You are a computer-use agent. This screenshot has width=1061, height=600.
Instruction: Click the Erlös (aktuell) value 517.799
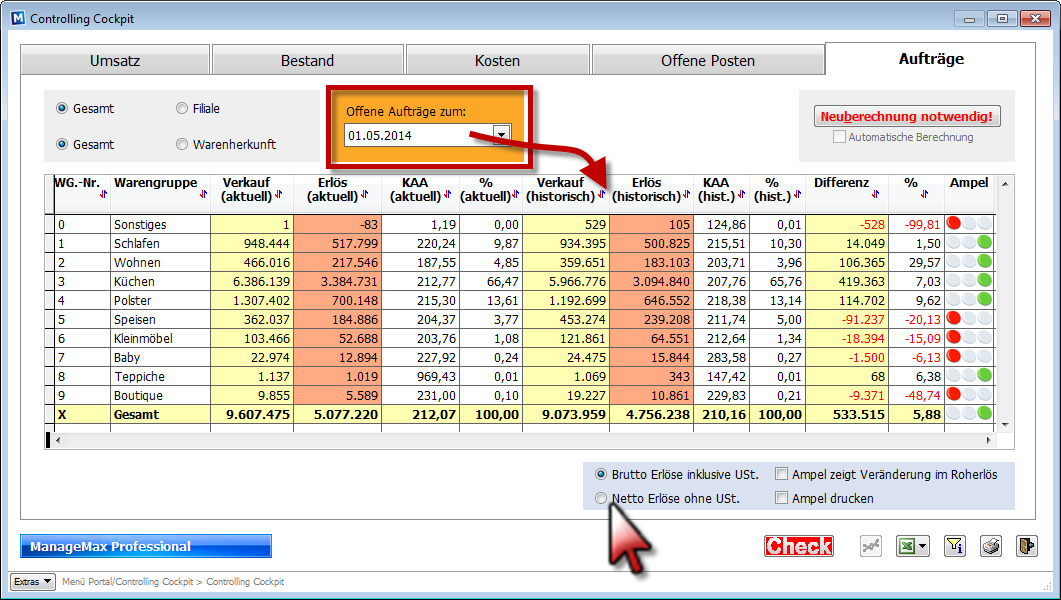(338, 244)
